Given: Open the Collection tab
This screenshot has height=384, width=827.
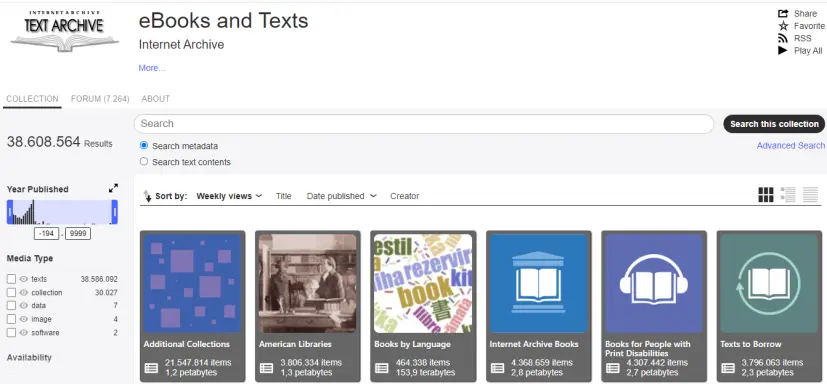Looking at the screenshot, I should tap(32, 99).
